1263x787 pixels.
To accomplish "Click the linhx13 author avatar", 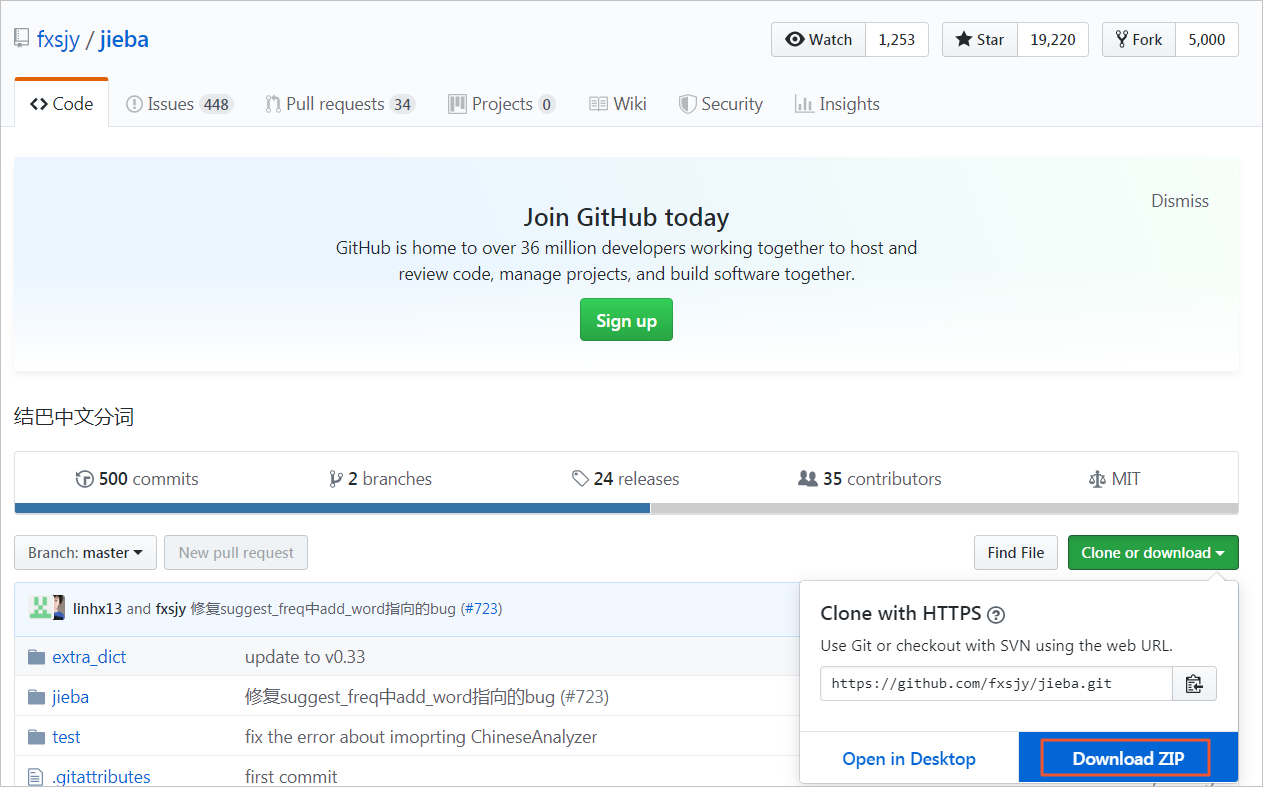I will point(40,608).
